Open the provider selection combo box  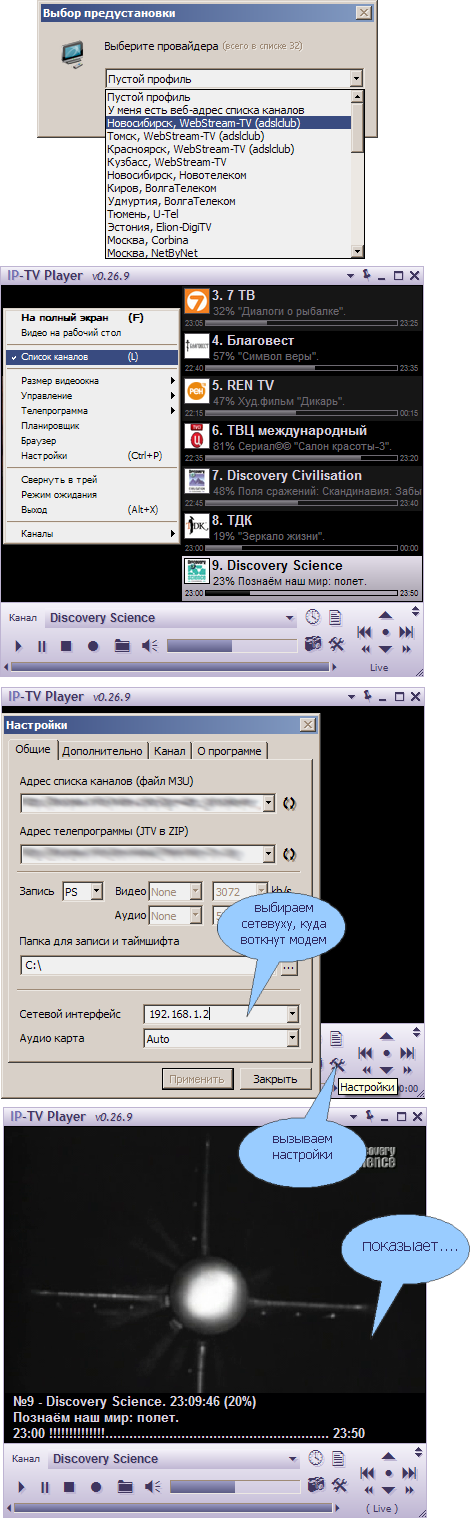(x=233, y=78)
